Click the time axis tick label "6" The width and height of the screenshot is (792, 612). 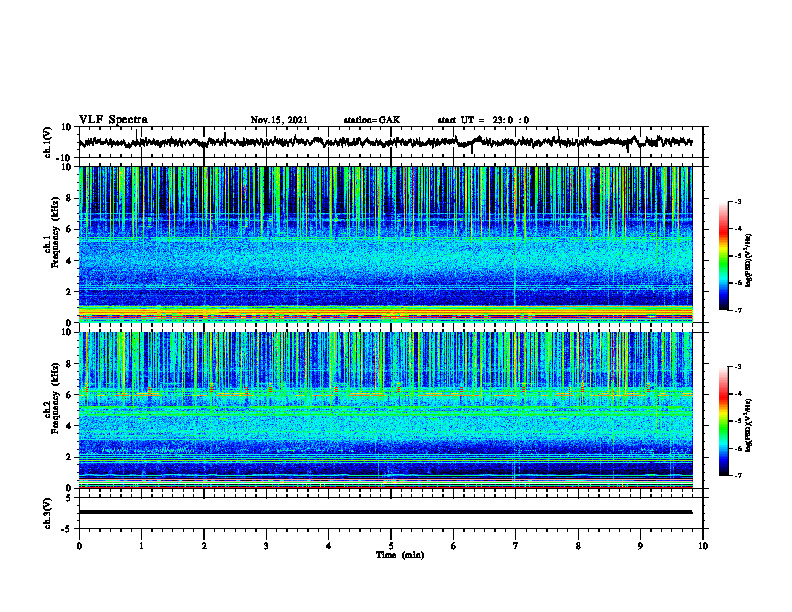click(454, 546)
